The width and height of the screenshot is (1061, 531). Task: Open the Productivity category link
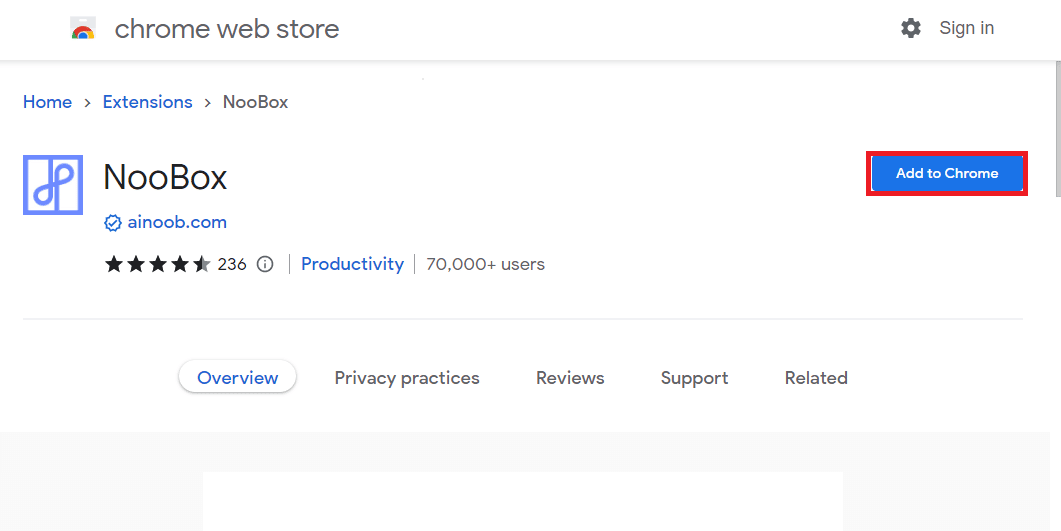coord(353,264)
